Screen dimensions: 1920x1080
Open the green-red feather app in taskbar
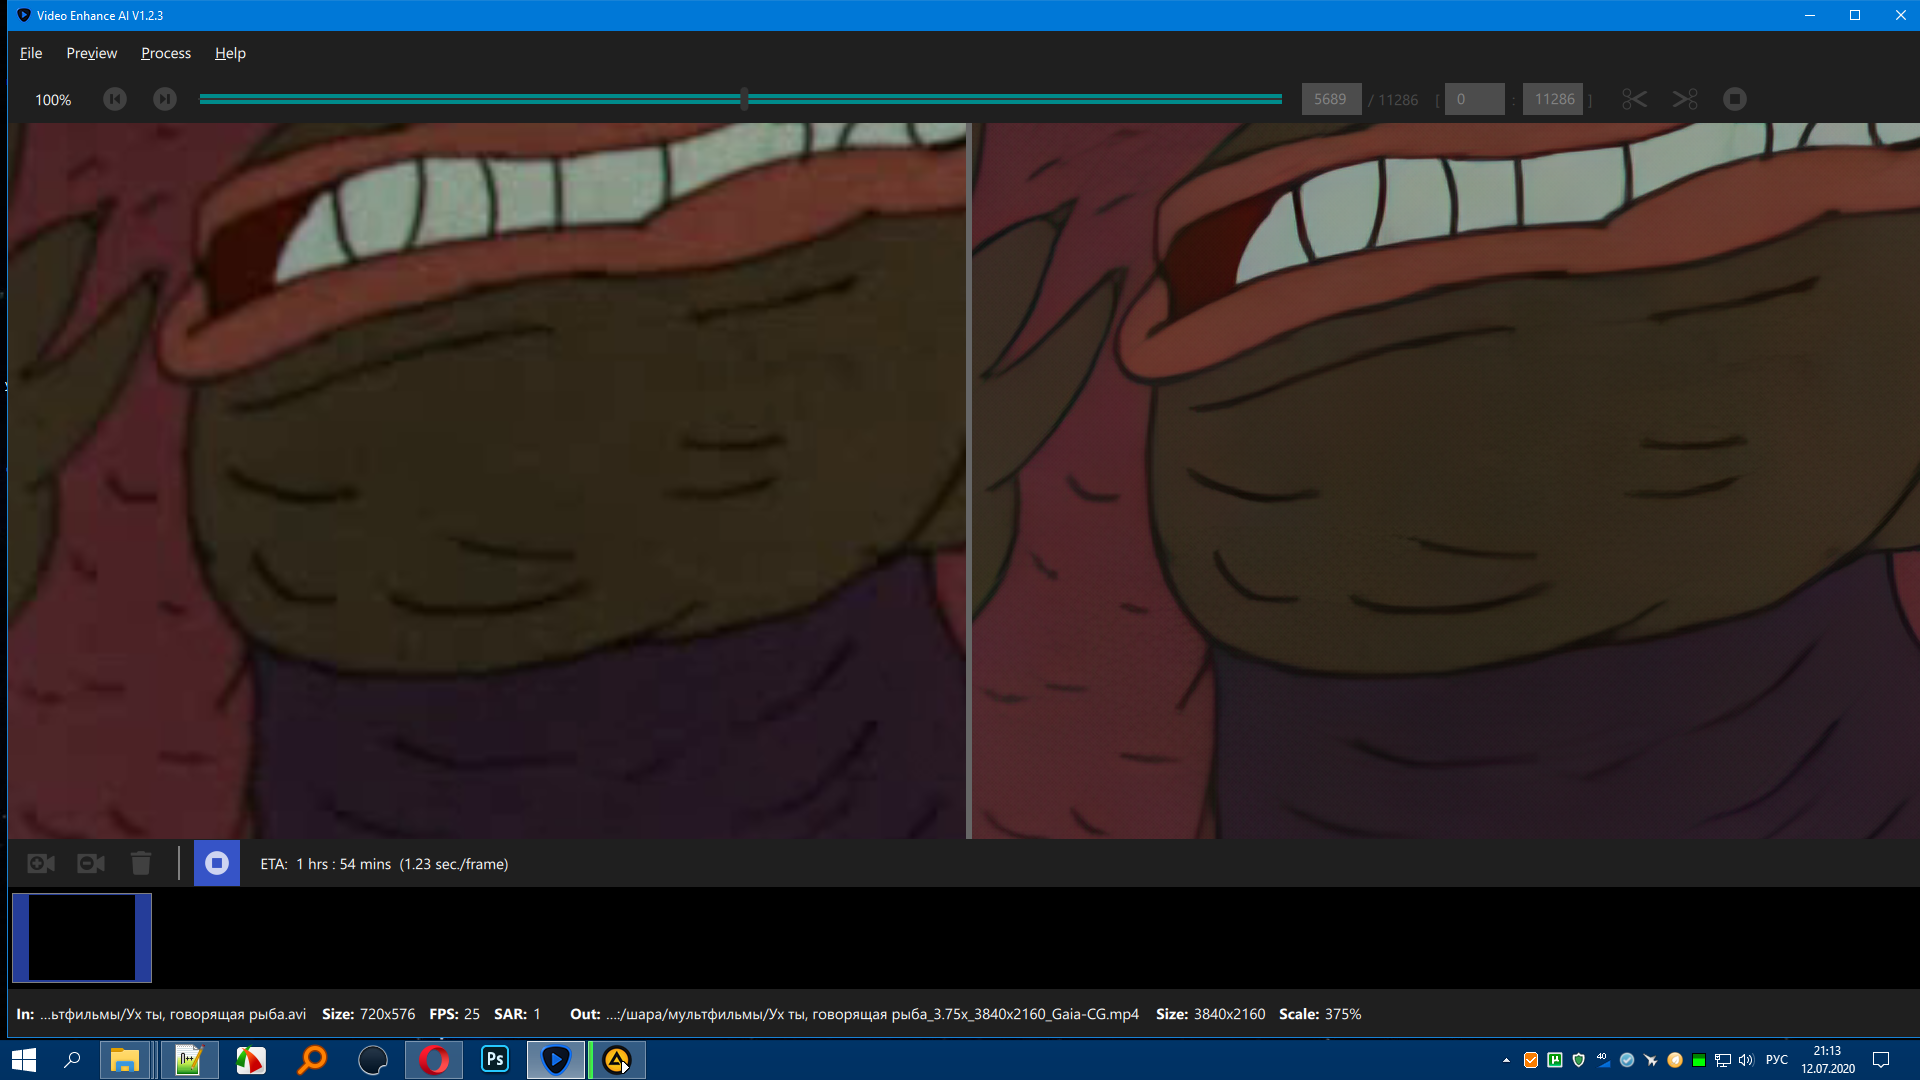pyautogui.click(x=250, y=1060)
